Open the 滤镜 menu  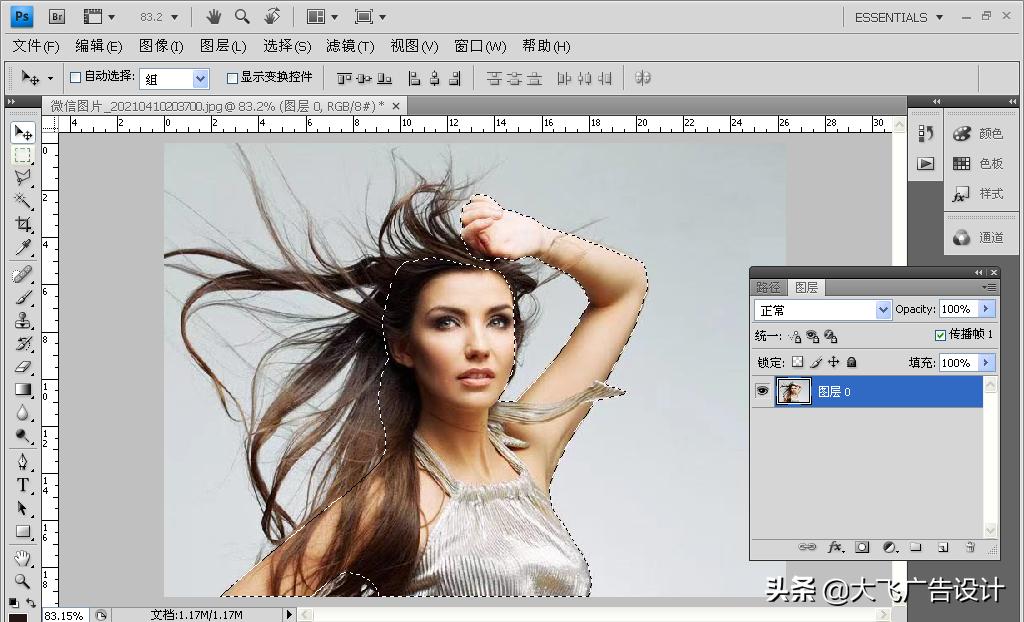(x=349, y=46)
